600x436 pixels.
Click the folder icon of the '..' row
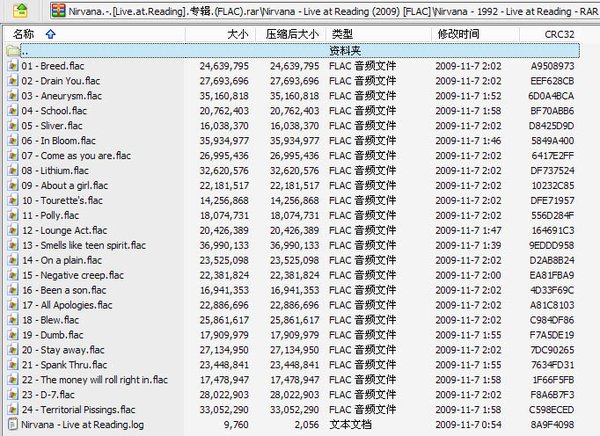point(13,51)
